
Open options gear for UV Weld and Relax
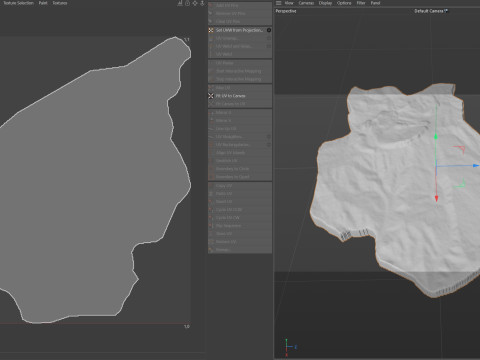pyautogui.click(x=269, y=46)
